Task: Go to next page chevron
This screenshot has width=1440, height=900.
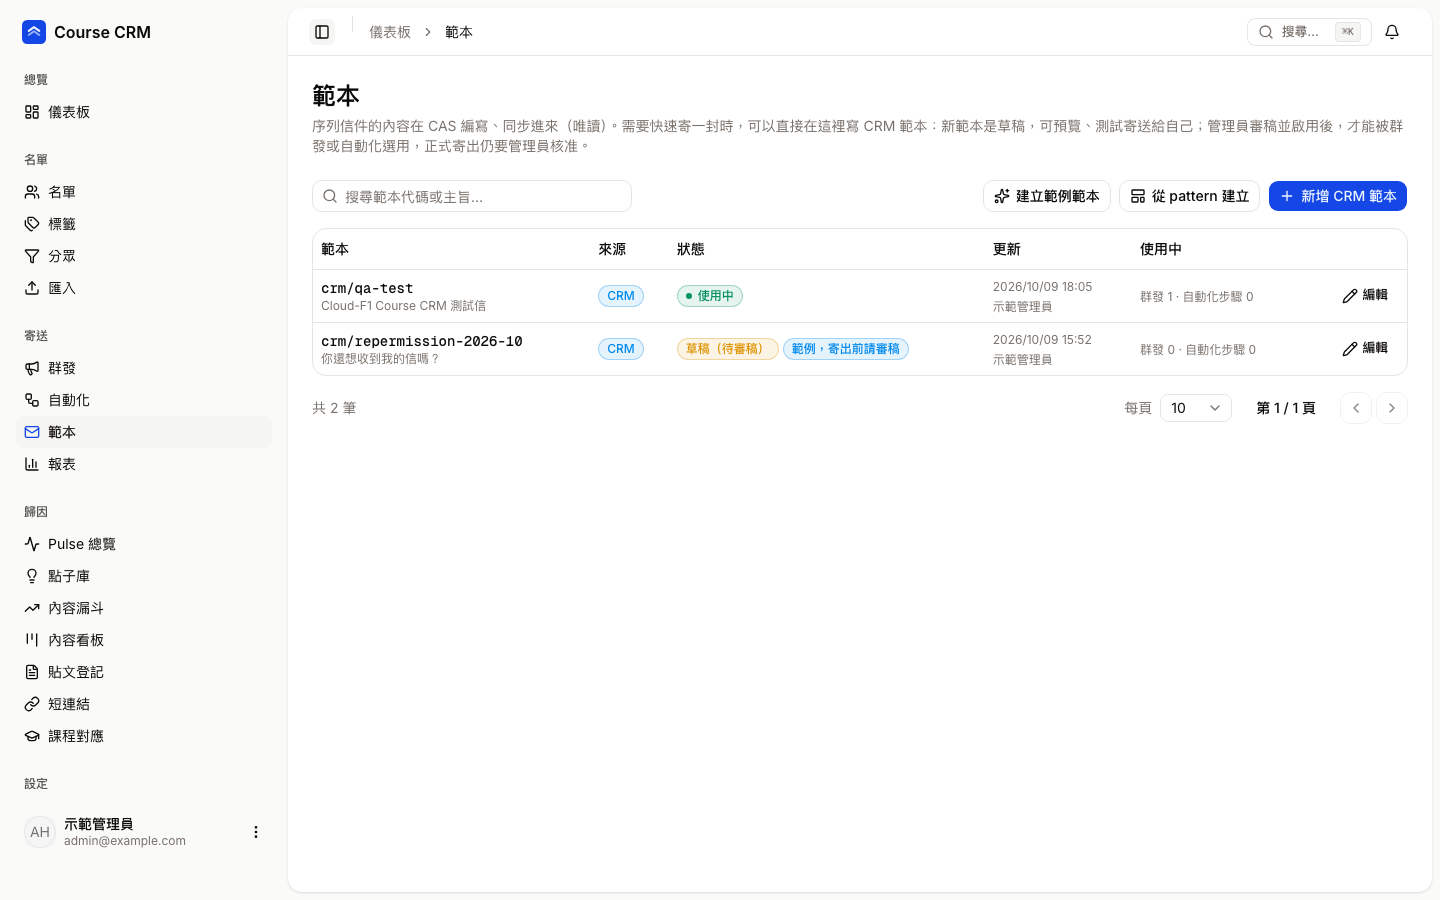Action: click(1392, 408)
